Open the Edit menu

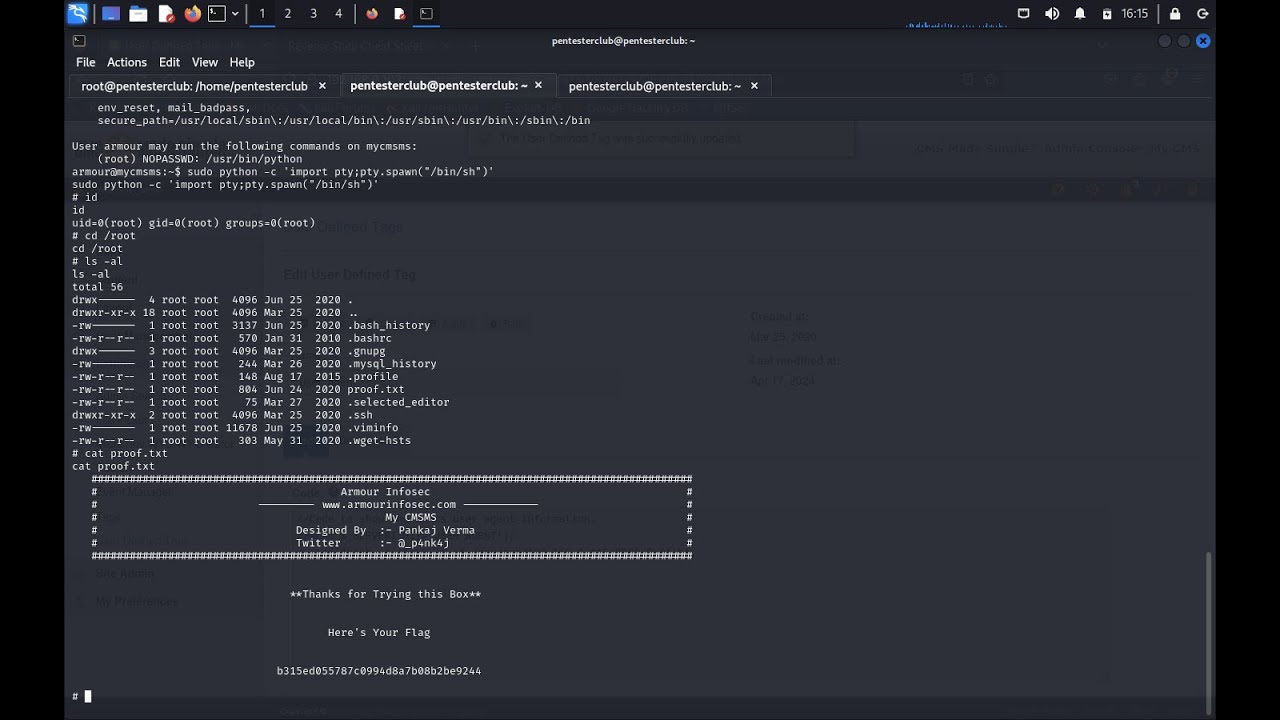169,62
